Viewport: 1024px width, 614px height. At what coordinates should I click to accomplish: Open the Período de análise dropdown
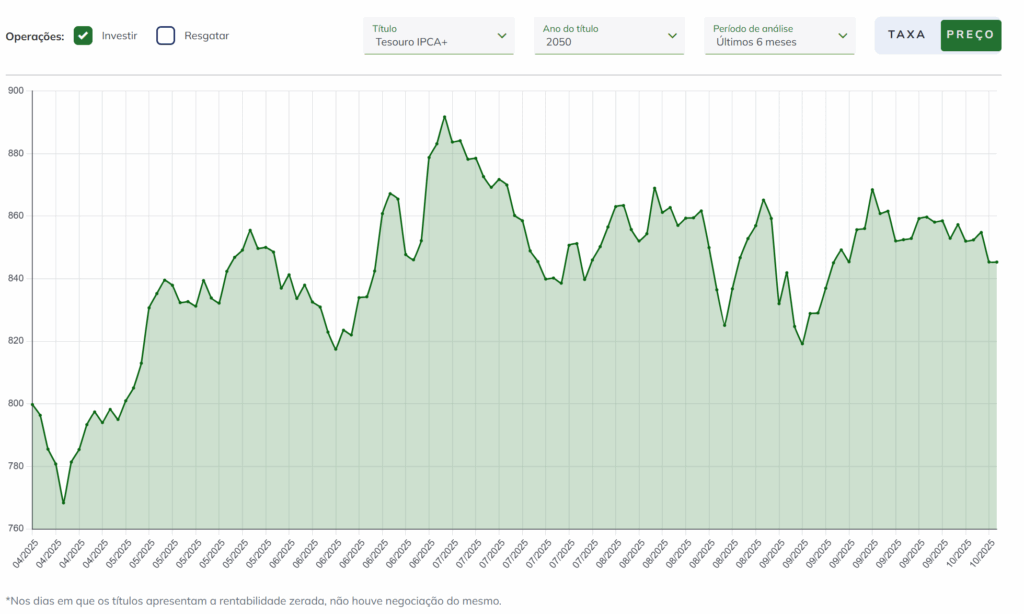tap(780, 36)
